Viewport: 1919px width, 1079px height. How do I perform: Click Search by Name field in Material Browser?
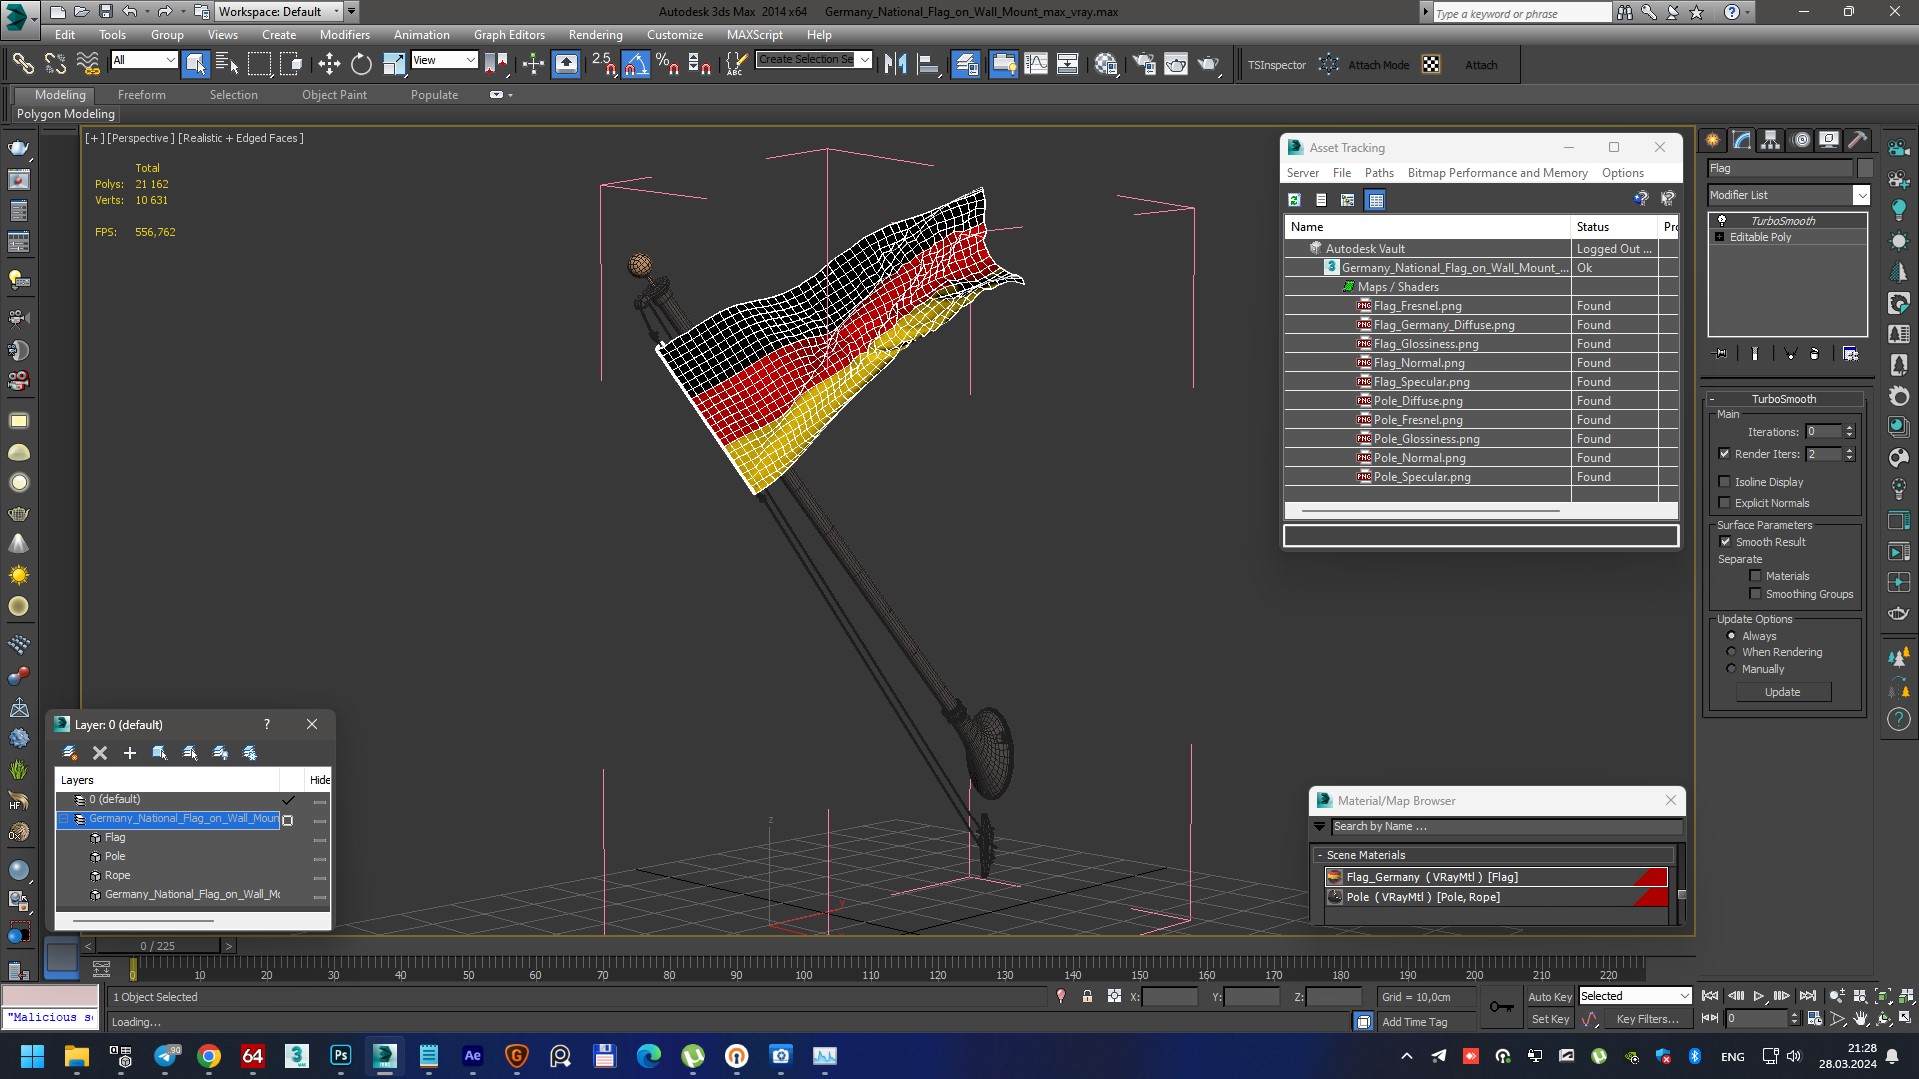pos(1506,827)
